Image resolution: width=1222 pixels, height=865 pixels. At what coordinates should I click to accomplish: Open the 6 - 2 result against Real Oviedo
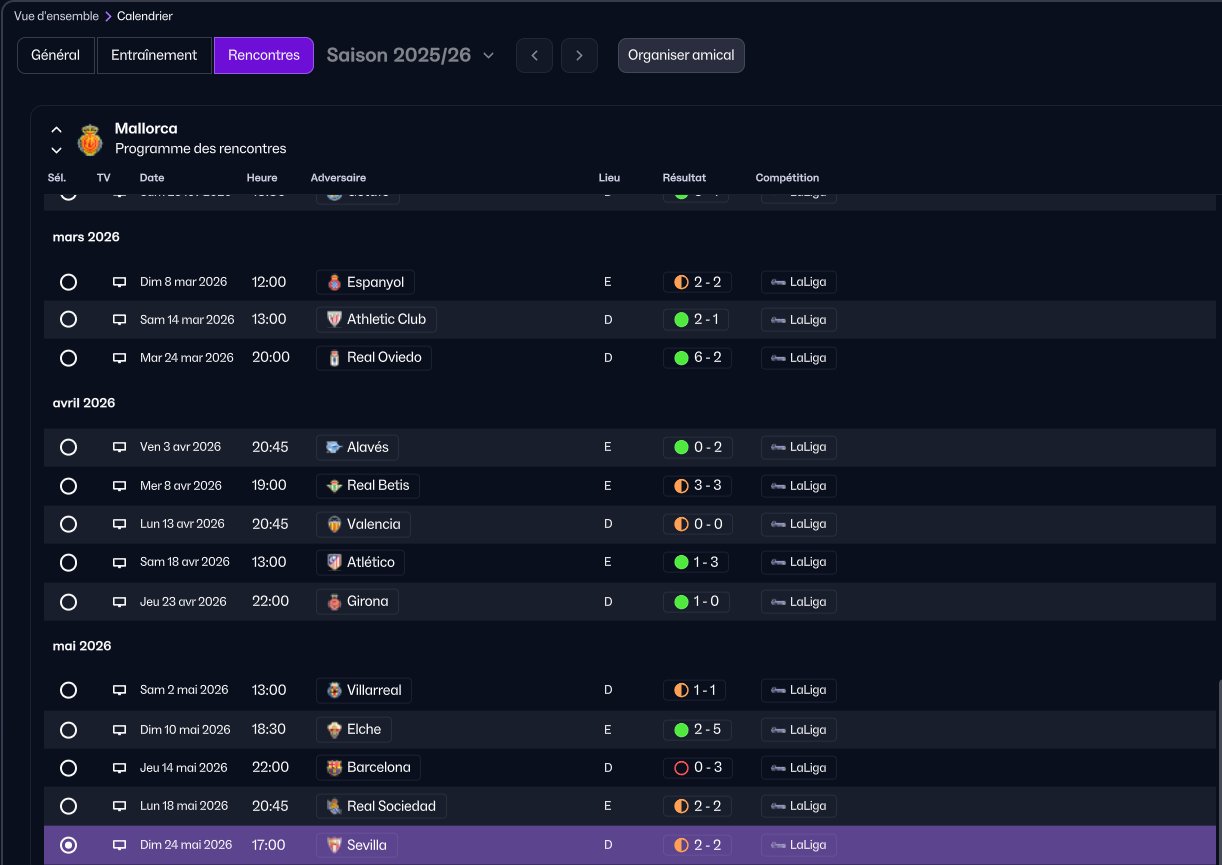point(697,357)
